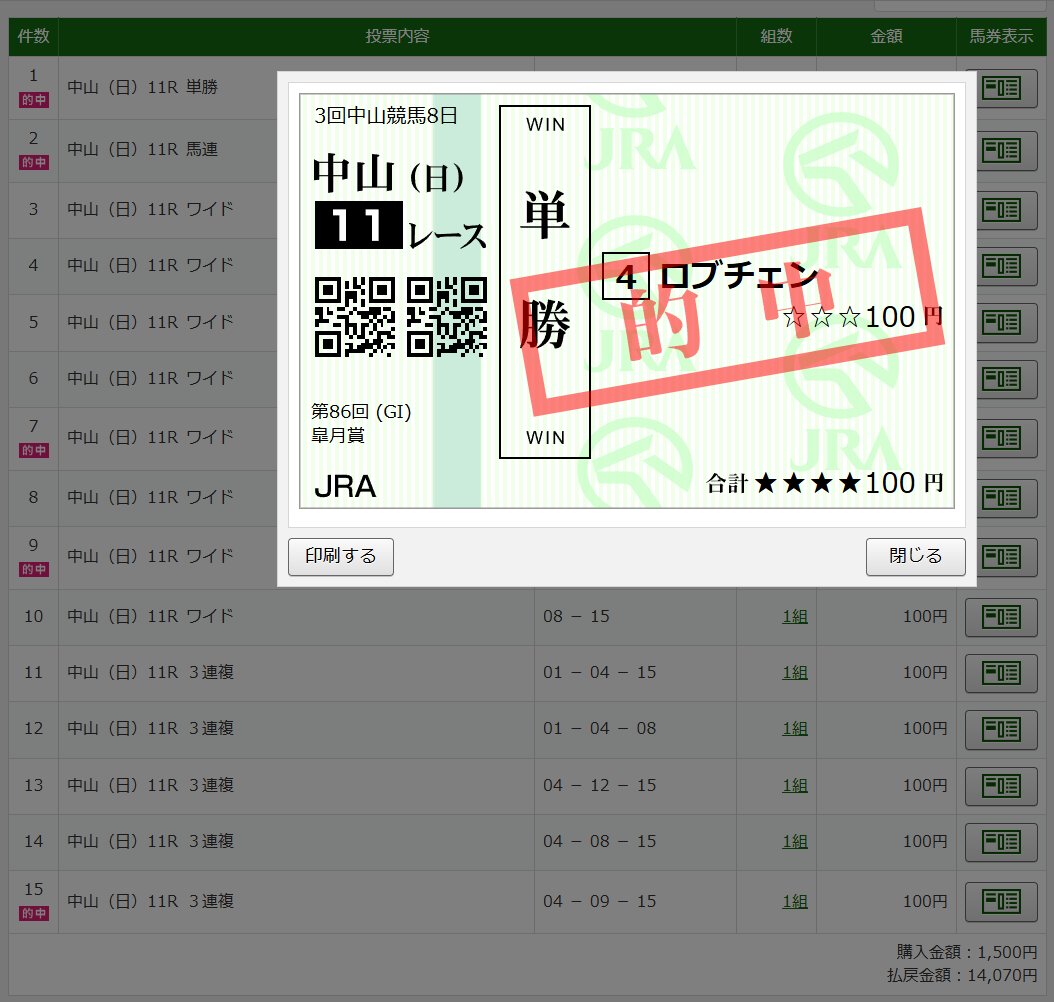Select the 件数 column header
1054x1002 pixels.
[x=34, y=36]
